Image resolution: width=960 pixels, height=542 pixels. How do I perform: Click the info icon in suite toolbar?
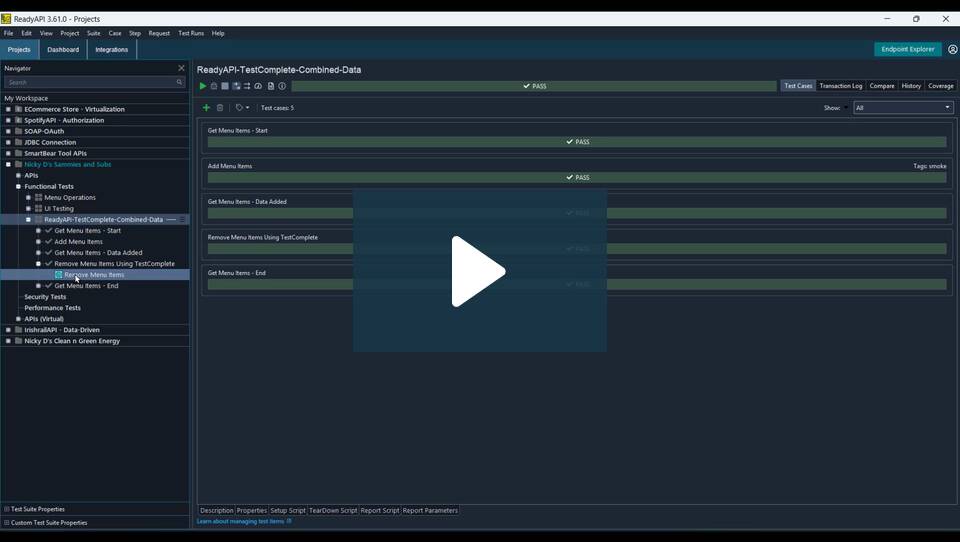(282, 86)
